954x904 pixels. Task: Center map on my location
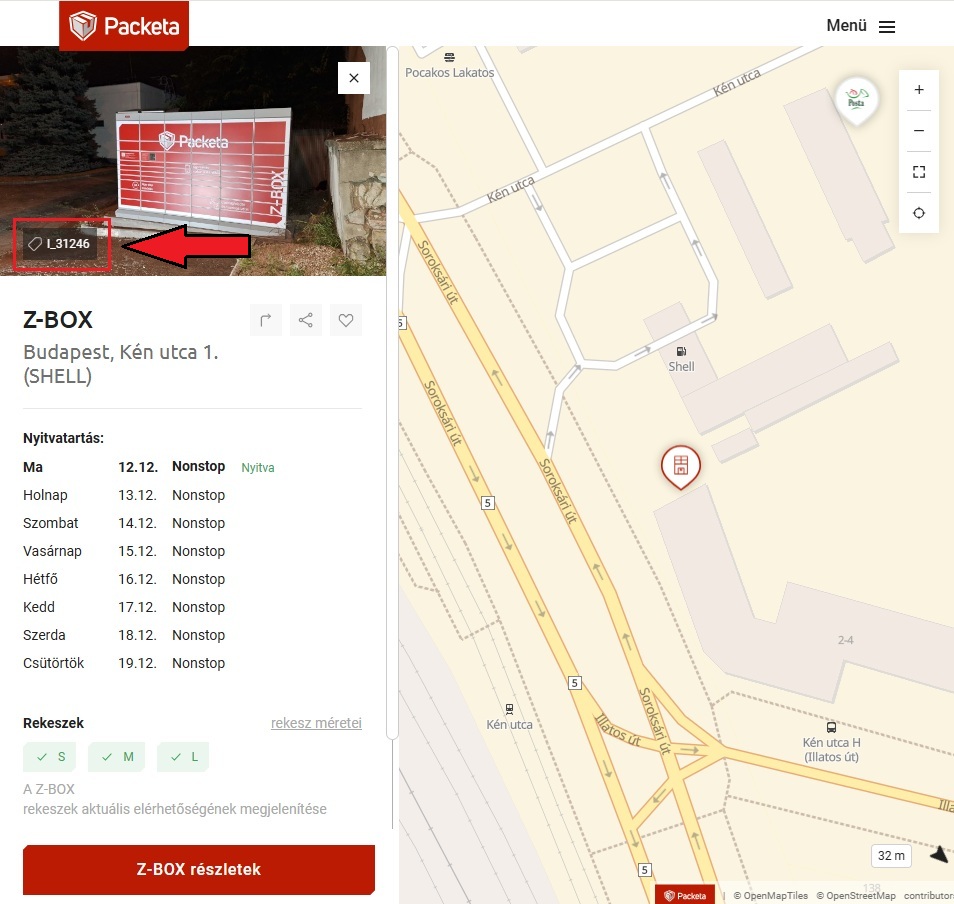(x=919, y=213)
